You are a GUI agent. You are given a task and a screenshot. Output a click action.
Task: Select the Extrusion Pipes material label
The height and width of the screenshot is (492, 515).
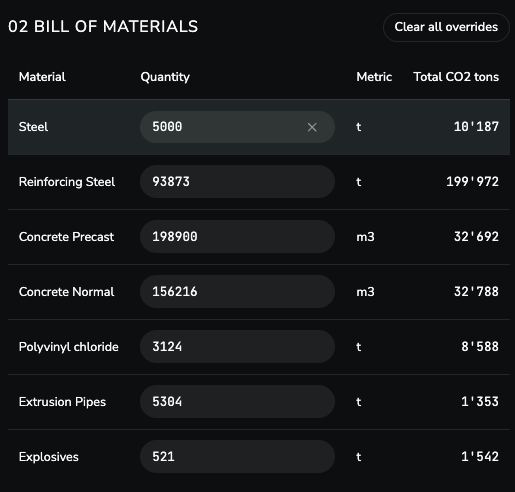[x=62, y=402]
